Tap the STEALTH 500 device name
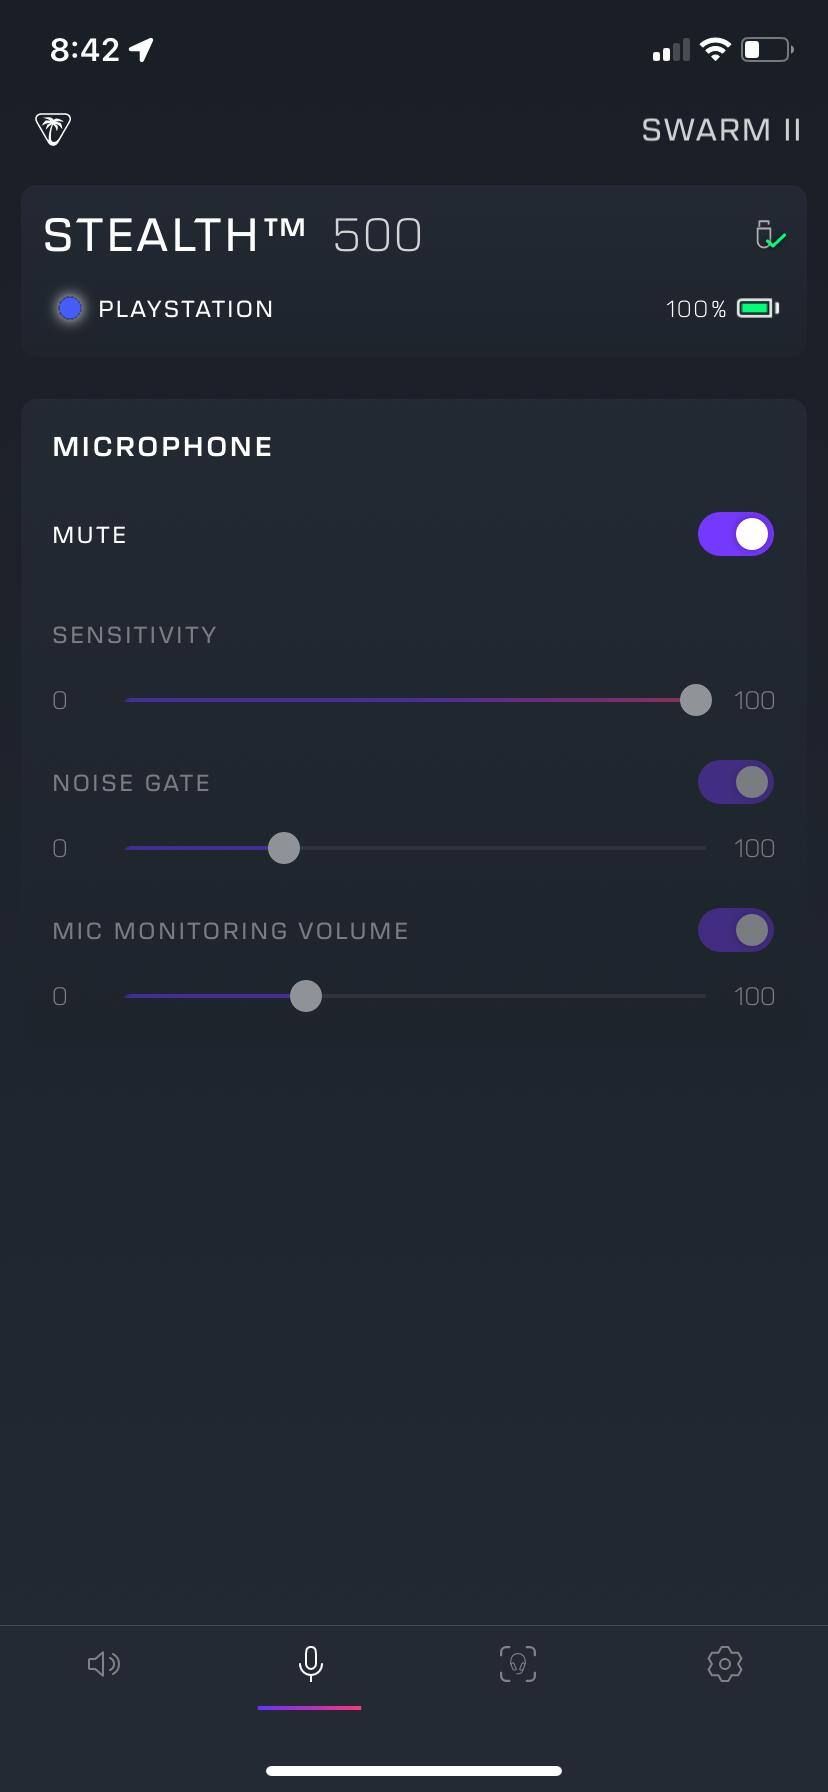The width and height of the screenshot is (828, 1792). click(x=232, y=235)
